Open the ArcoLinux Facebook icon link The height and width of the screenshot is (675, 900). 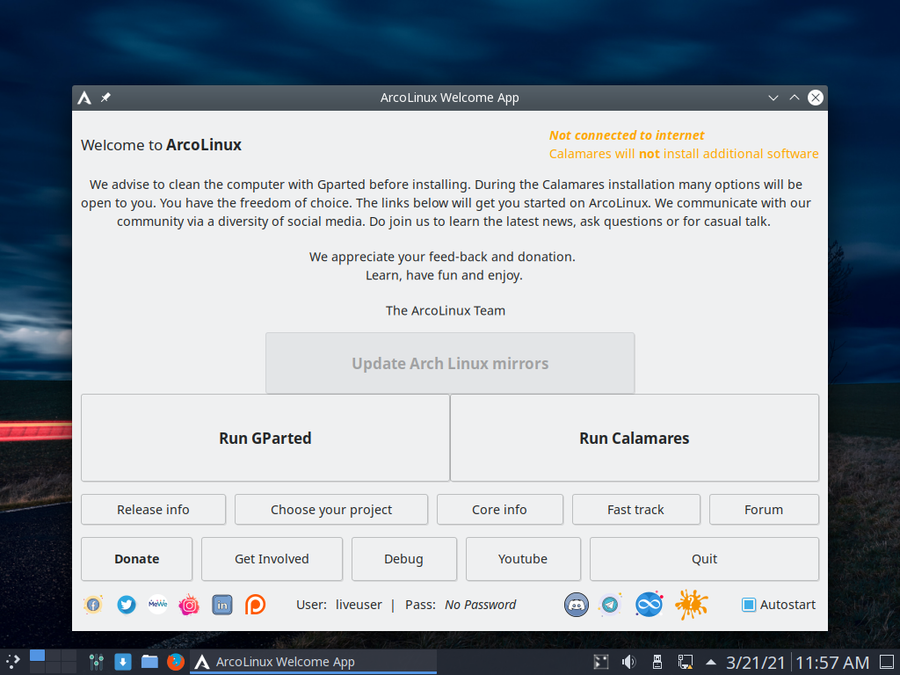click(x=93, y=604)
